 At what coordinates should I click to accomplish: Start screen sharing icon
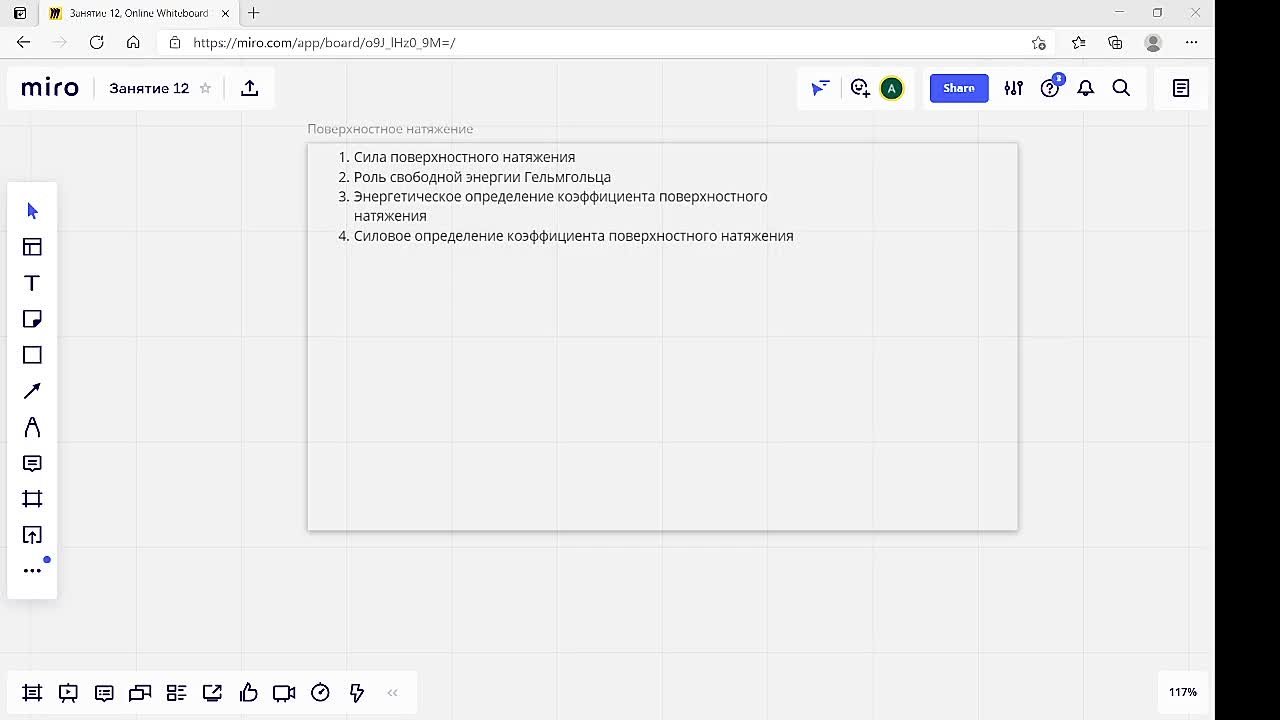tap(212, 692)
